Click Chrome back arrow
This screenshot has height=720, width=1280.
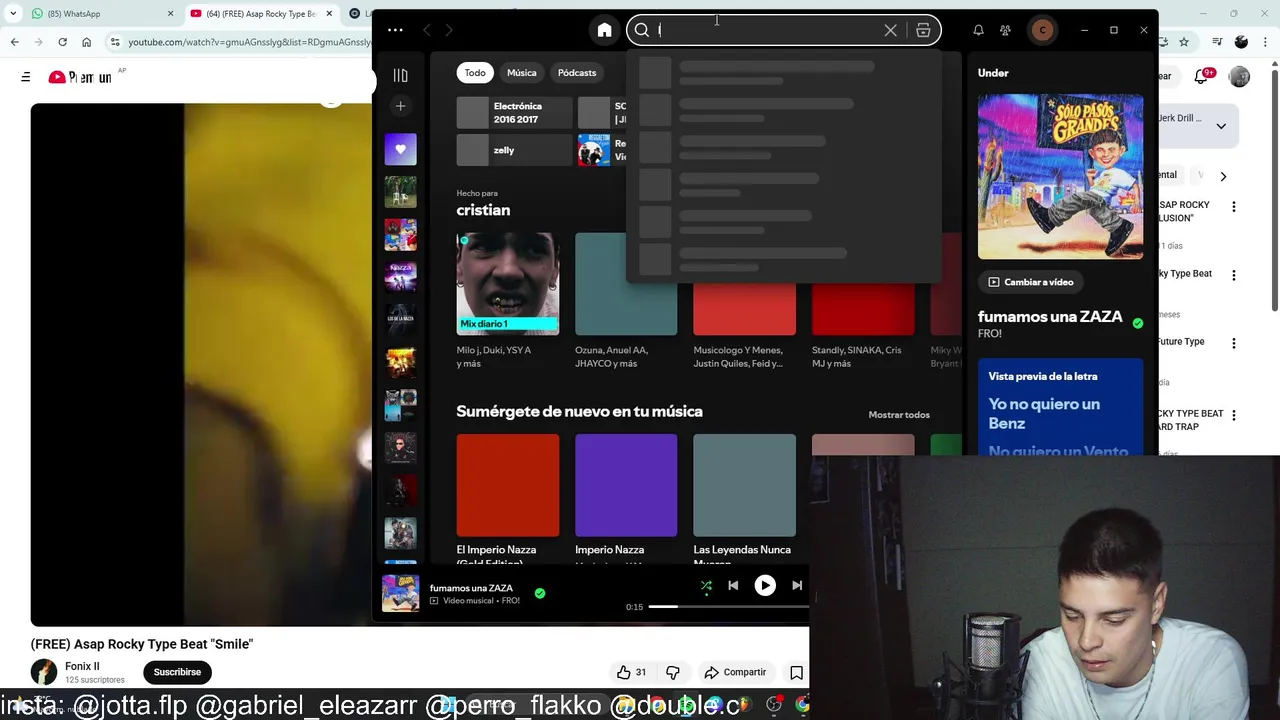(x=14, y=42)
